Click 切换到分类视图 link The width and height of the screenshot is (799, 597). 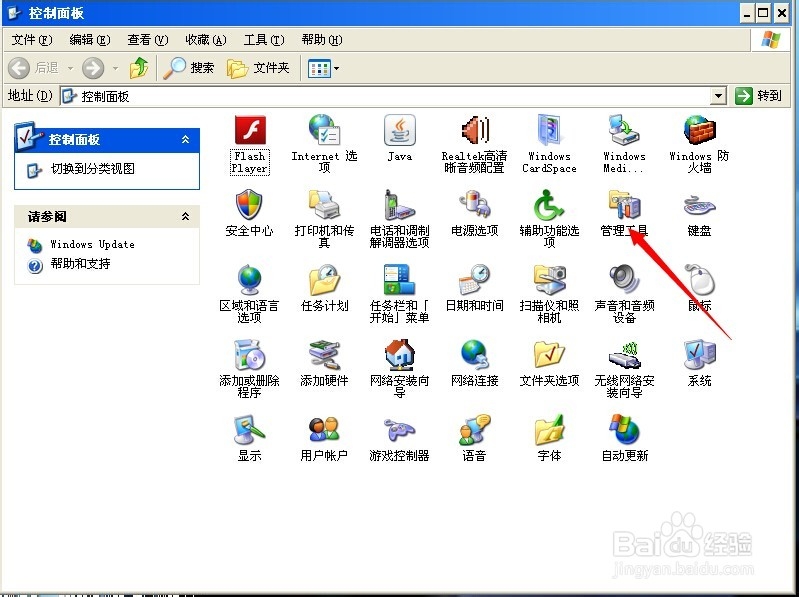tap(93, 169)
